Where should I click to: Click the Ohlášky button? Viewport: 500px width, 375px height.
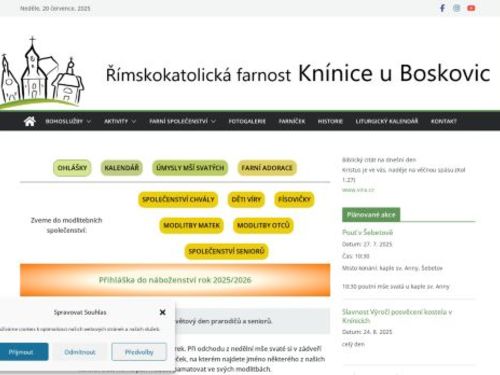click(72, 168)
